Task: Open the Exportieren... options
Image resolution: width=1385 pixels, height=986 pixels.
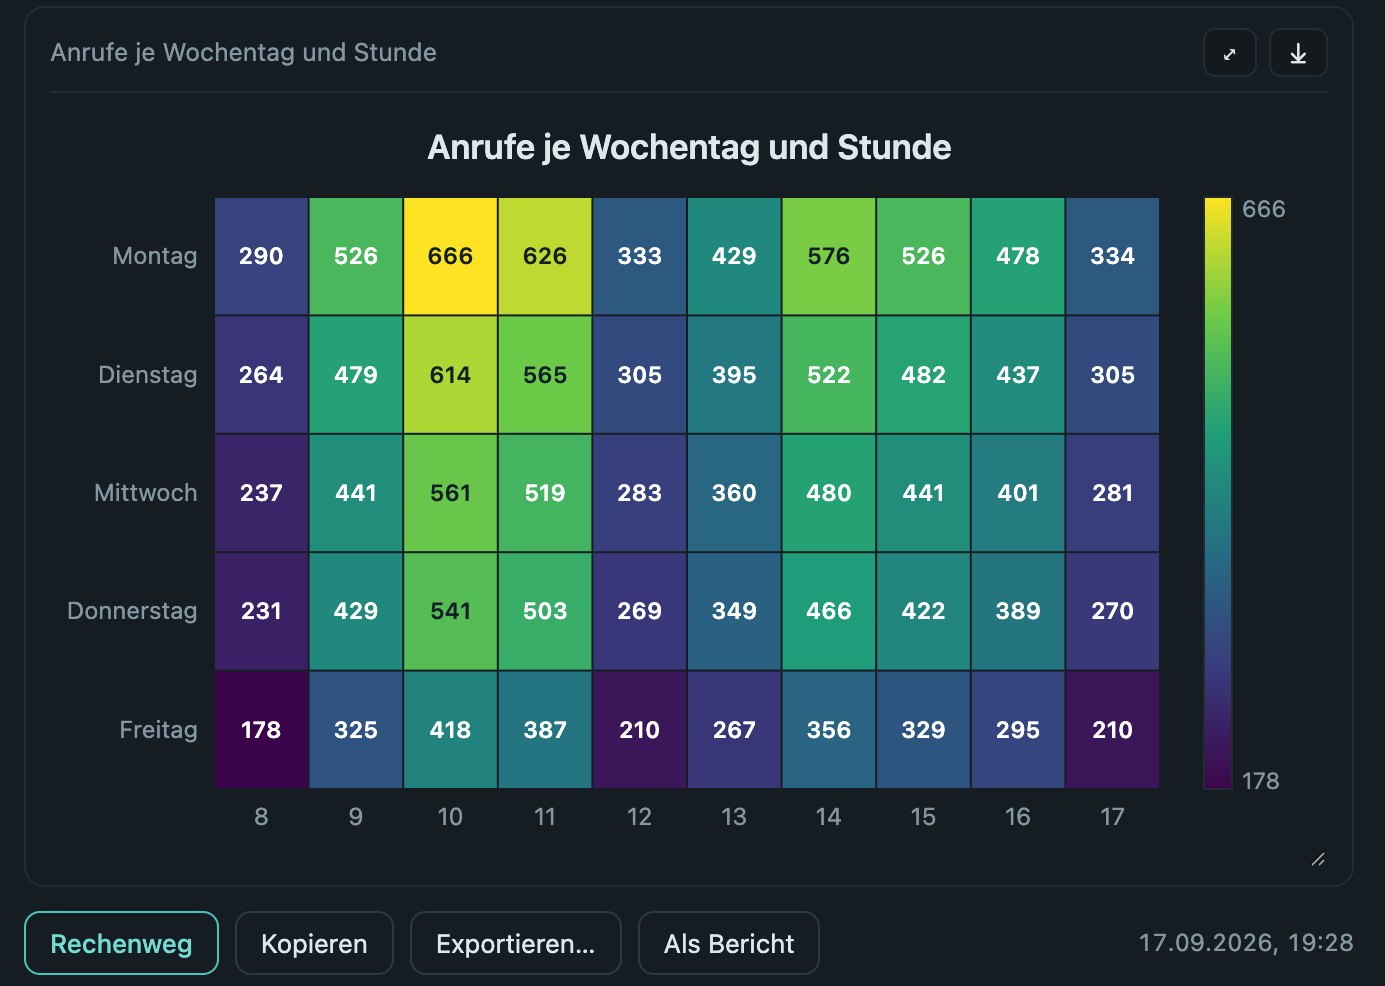Action: click(x=516, y=943)
